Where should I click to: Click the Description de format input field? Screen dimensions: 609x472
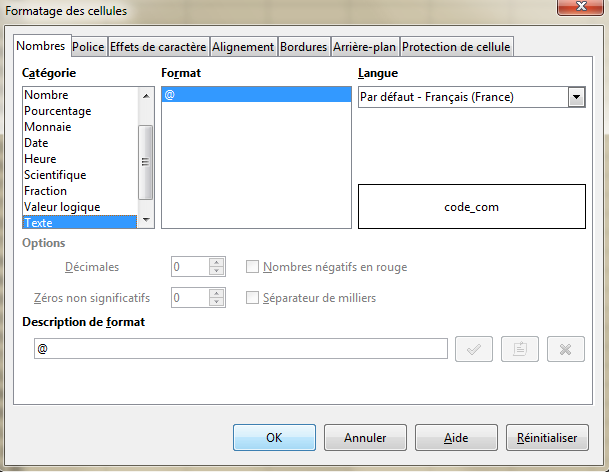241,348
